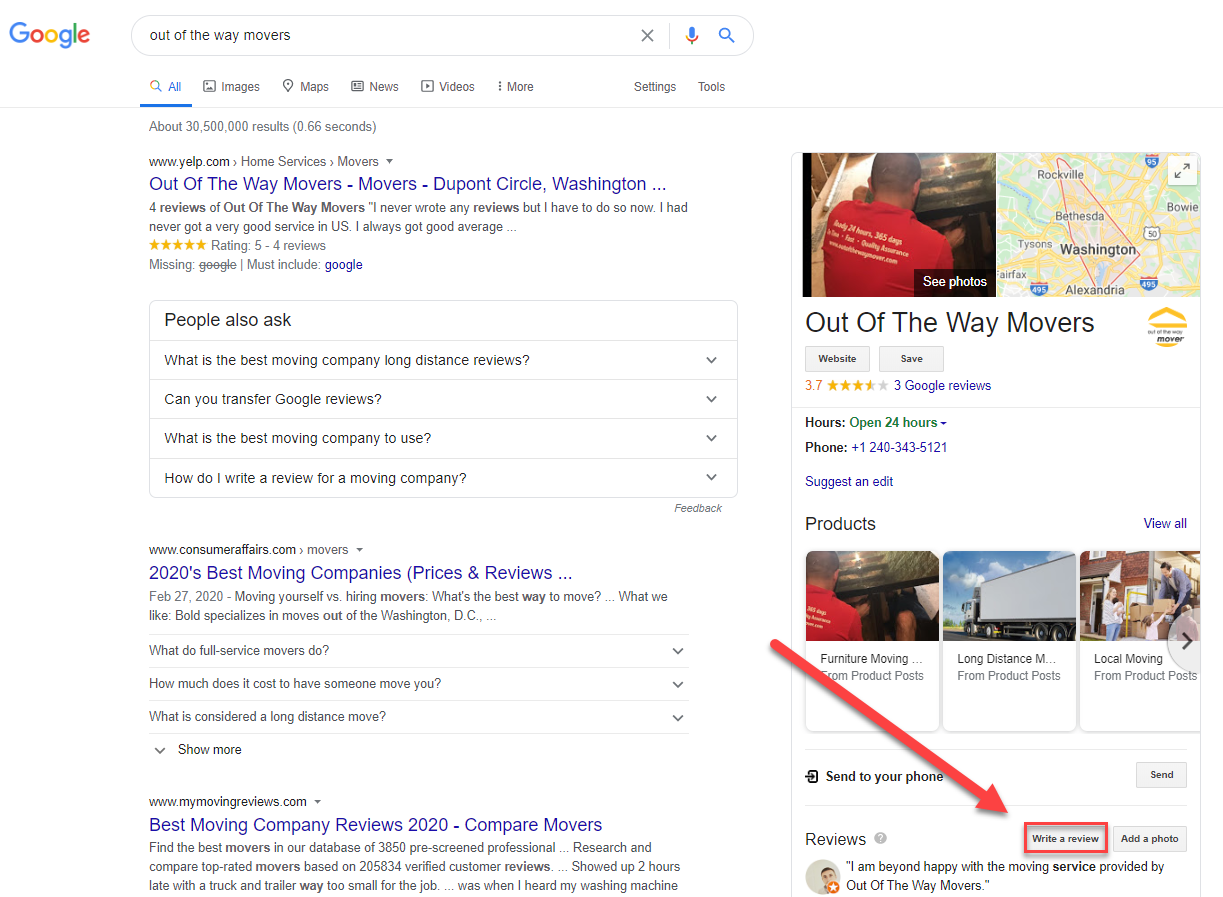
Task: Submit search with the magnifier icon
Action: point(727,35)
